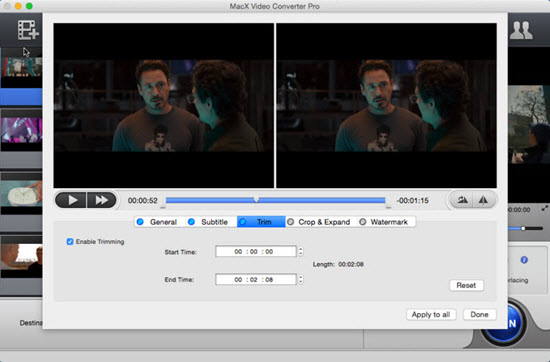550x362 pixels.
Task: Open the Crop & Expand tab
Action: 321,222
